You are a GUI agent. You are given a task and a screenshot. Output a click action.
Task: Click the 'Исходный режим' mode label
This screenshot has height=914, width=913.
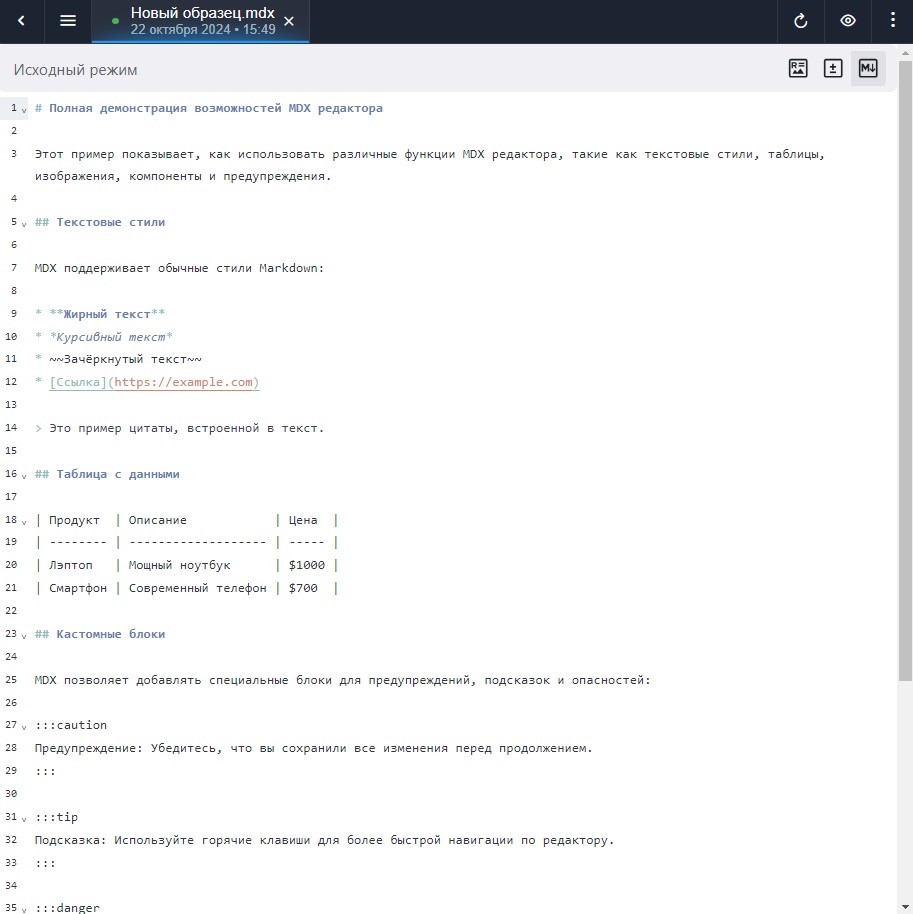(75, 70)
